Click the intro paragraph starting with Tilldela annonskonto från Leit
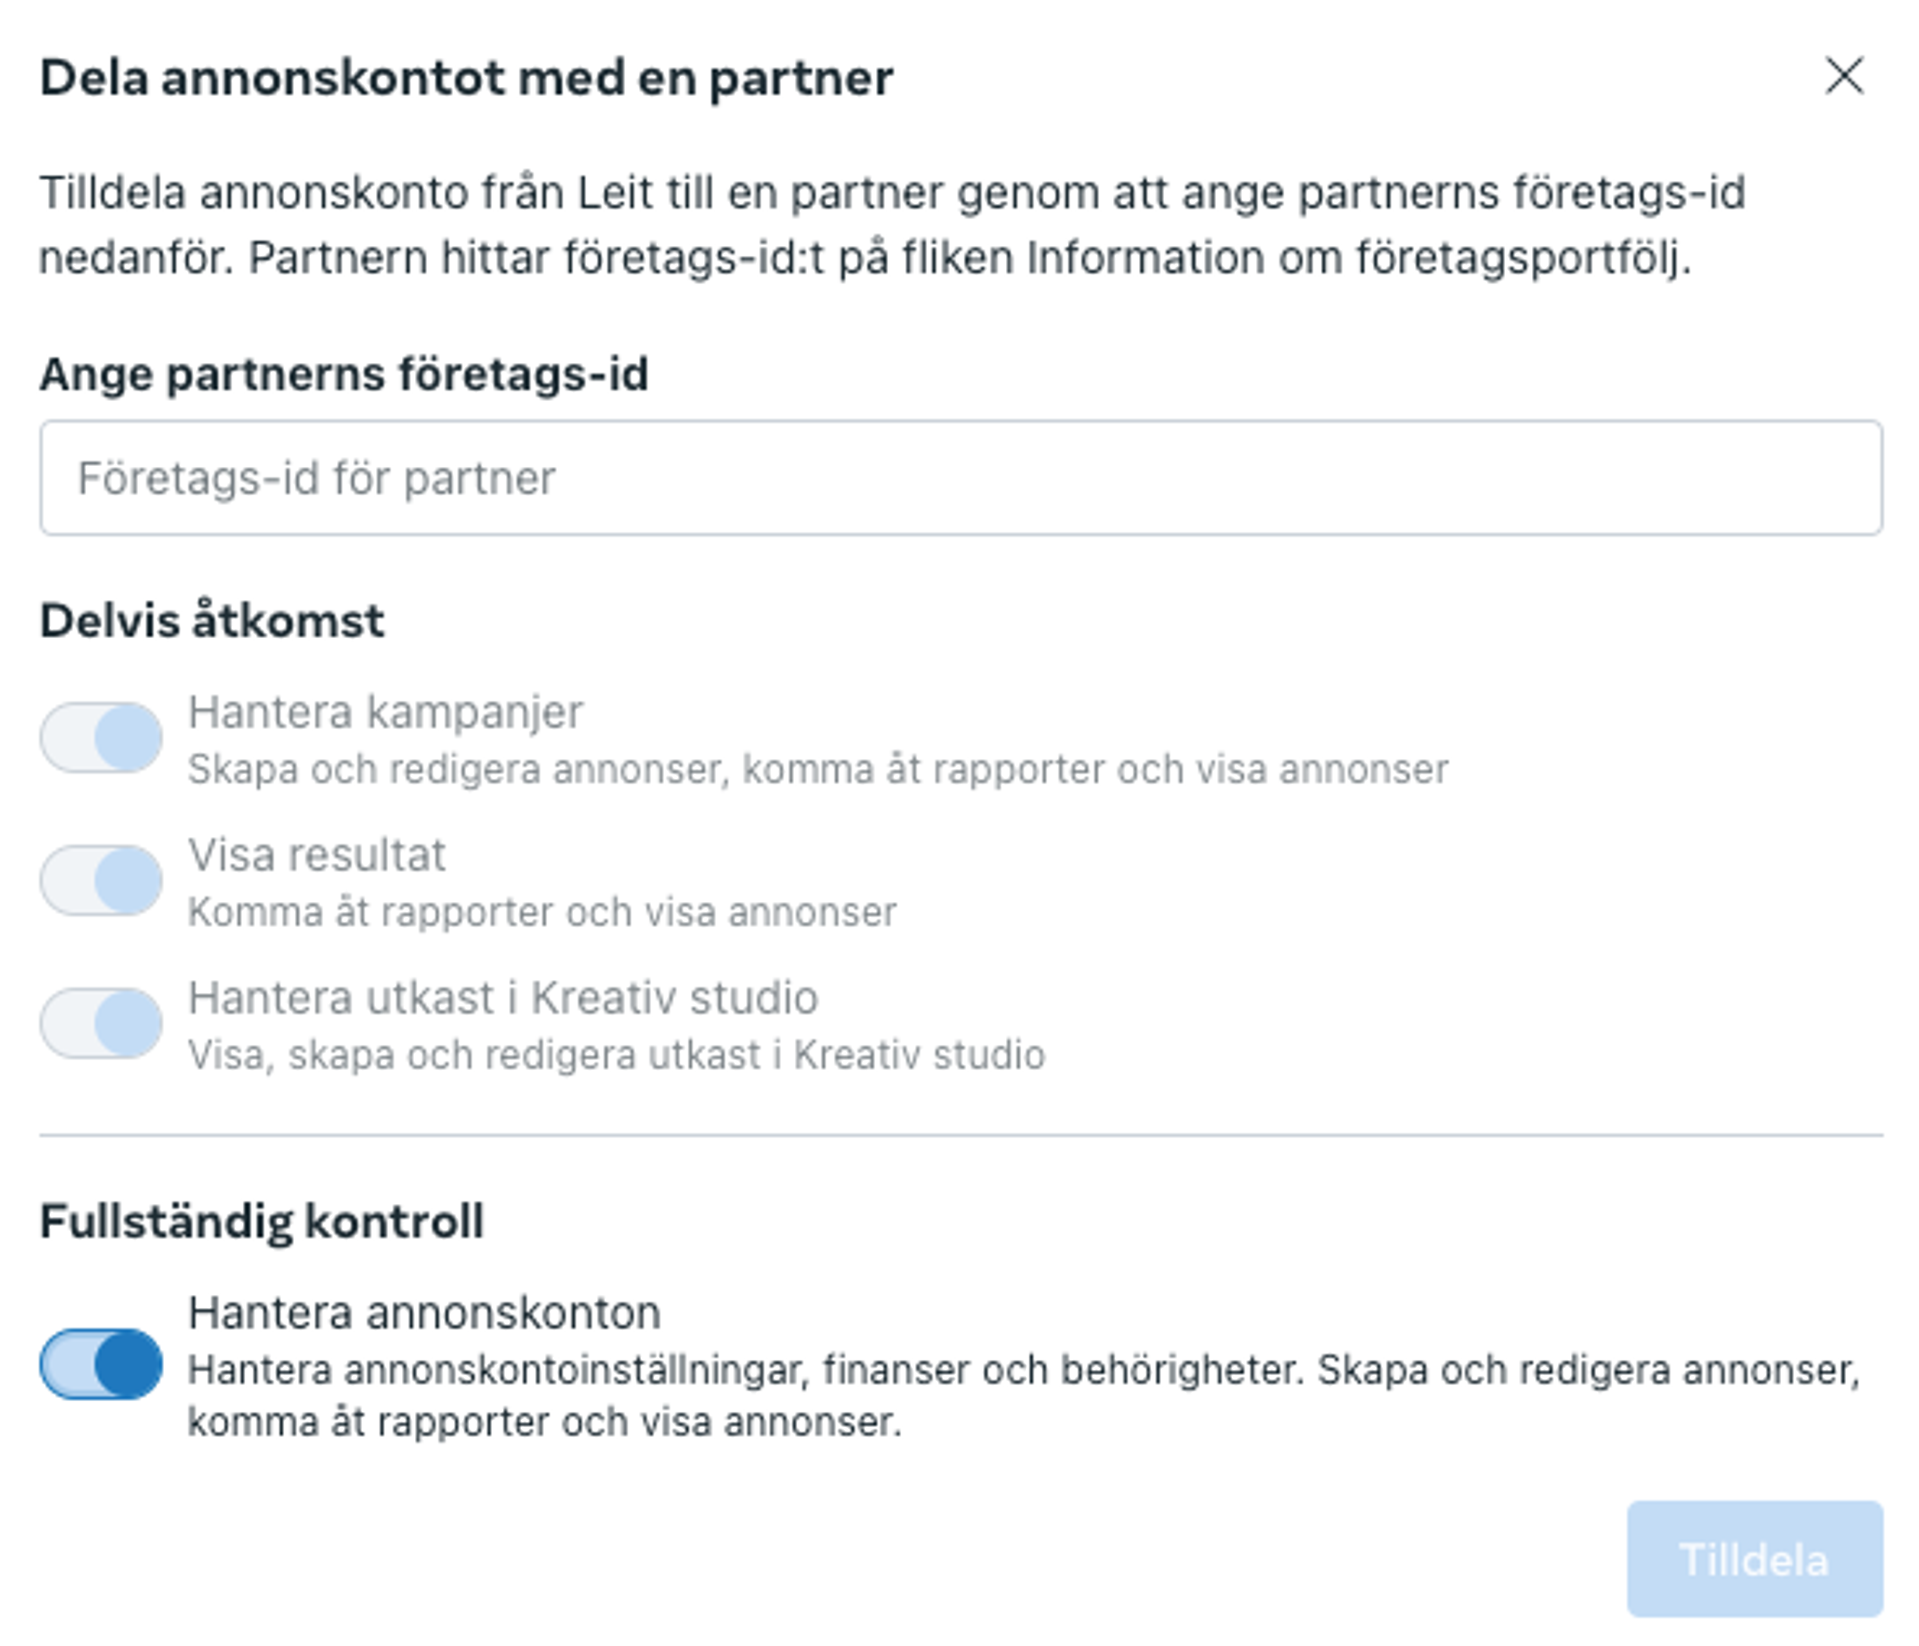1919x1646 pixels. pos(890,225)
